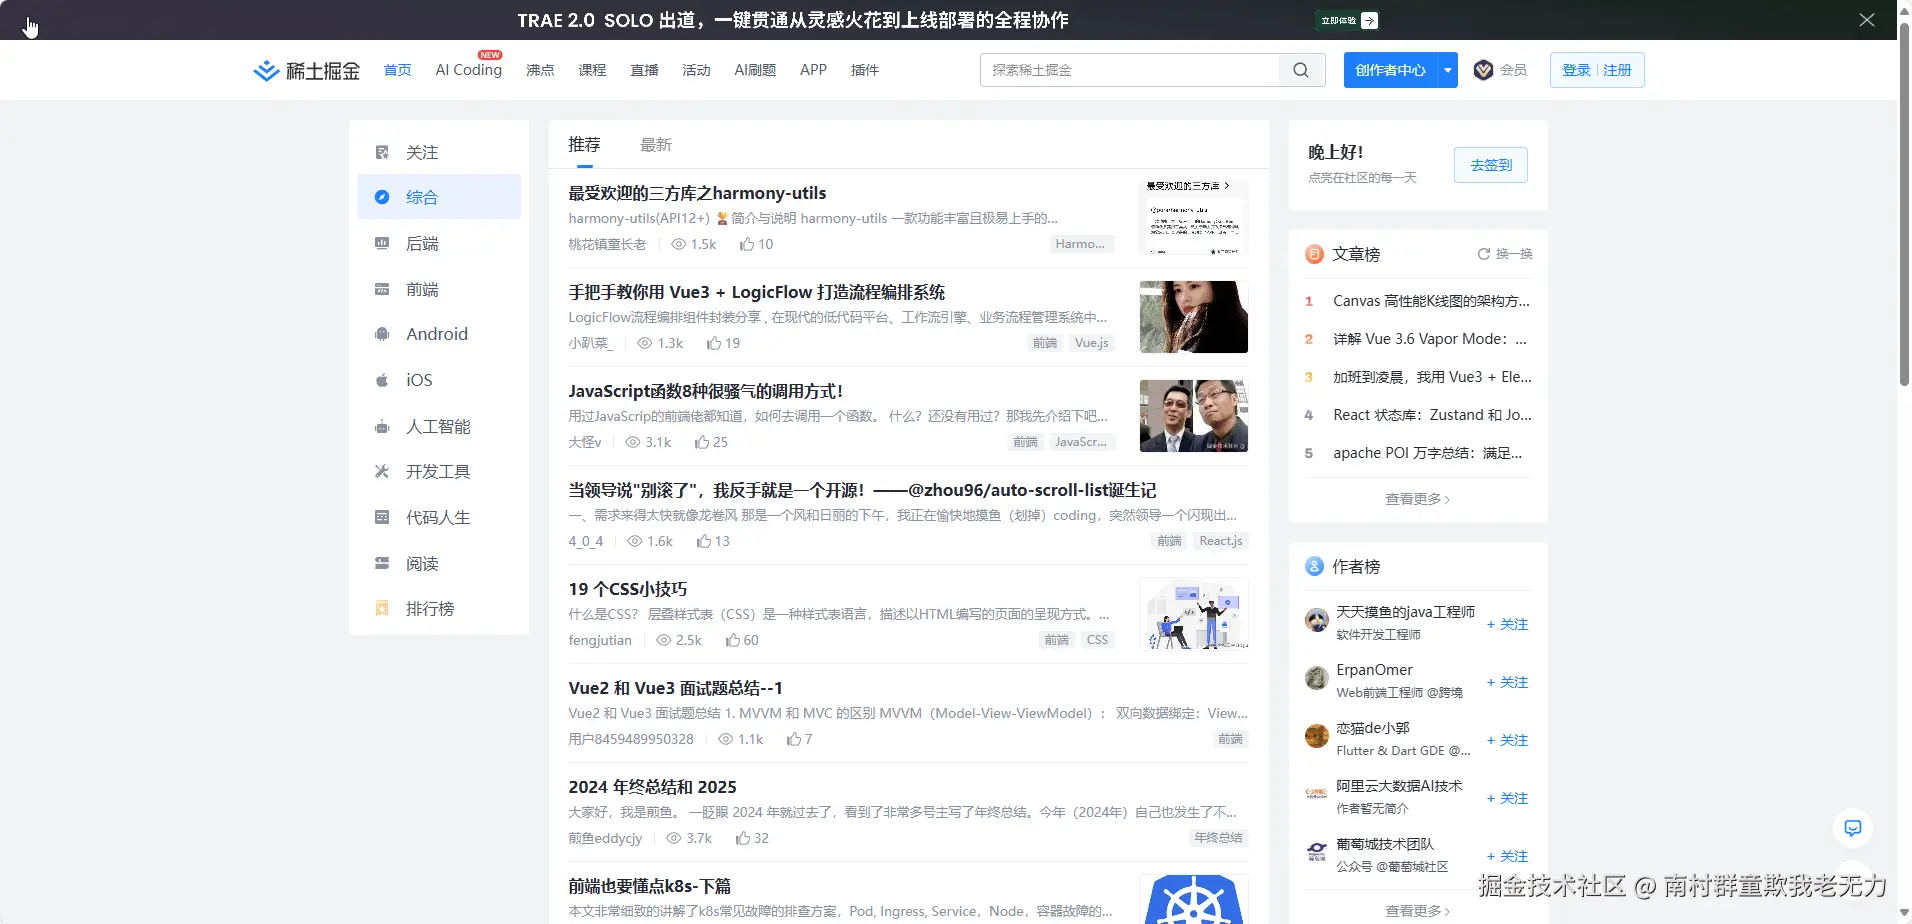Click the 去签到 button
1912x924 pixels.
click(x=1491, y=165)
